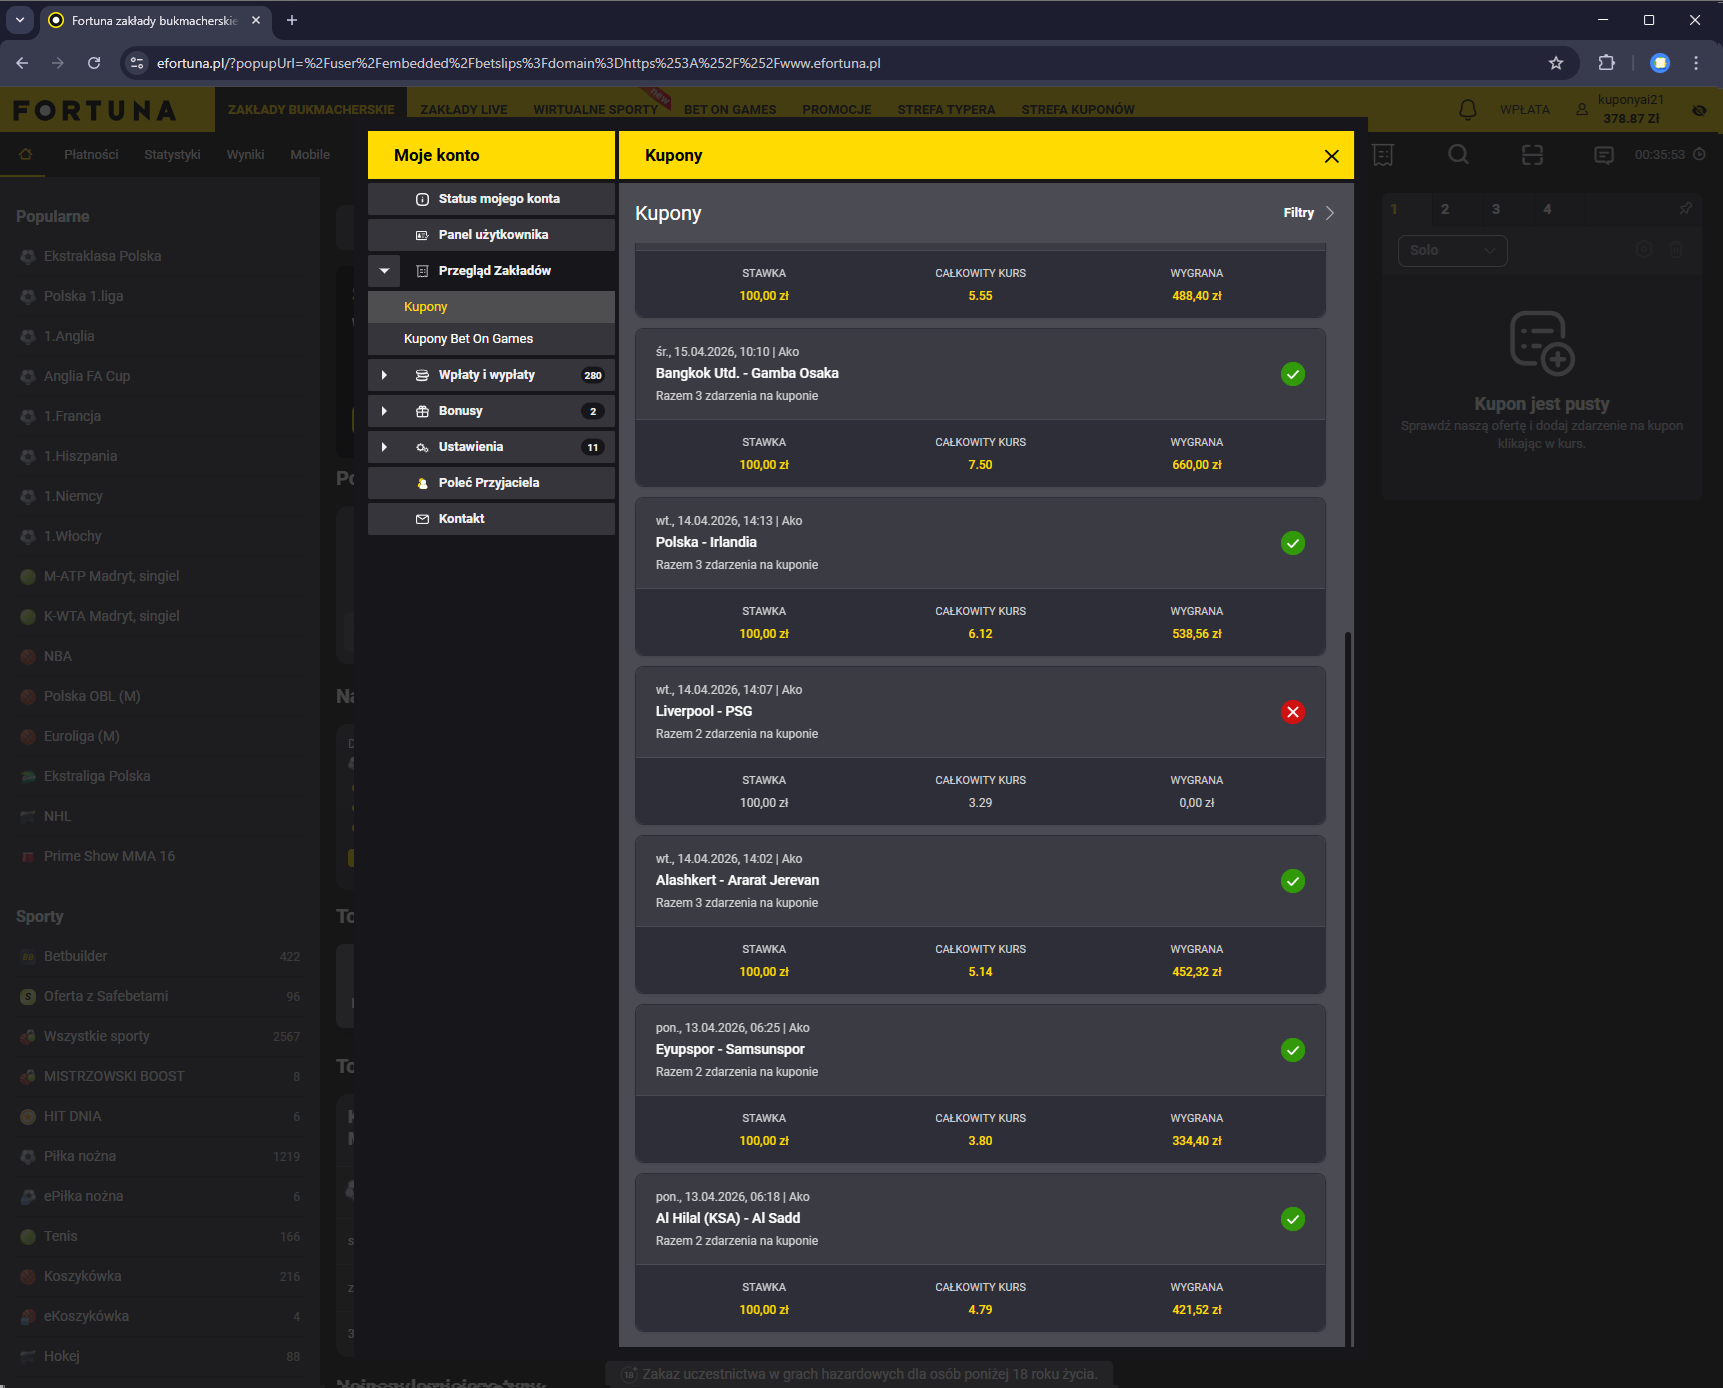Viewport: 1723px width, 1388px height.
Task: Select betslip tab 3
Action: pyautogui.click(x=1496, y=209)
